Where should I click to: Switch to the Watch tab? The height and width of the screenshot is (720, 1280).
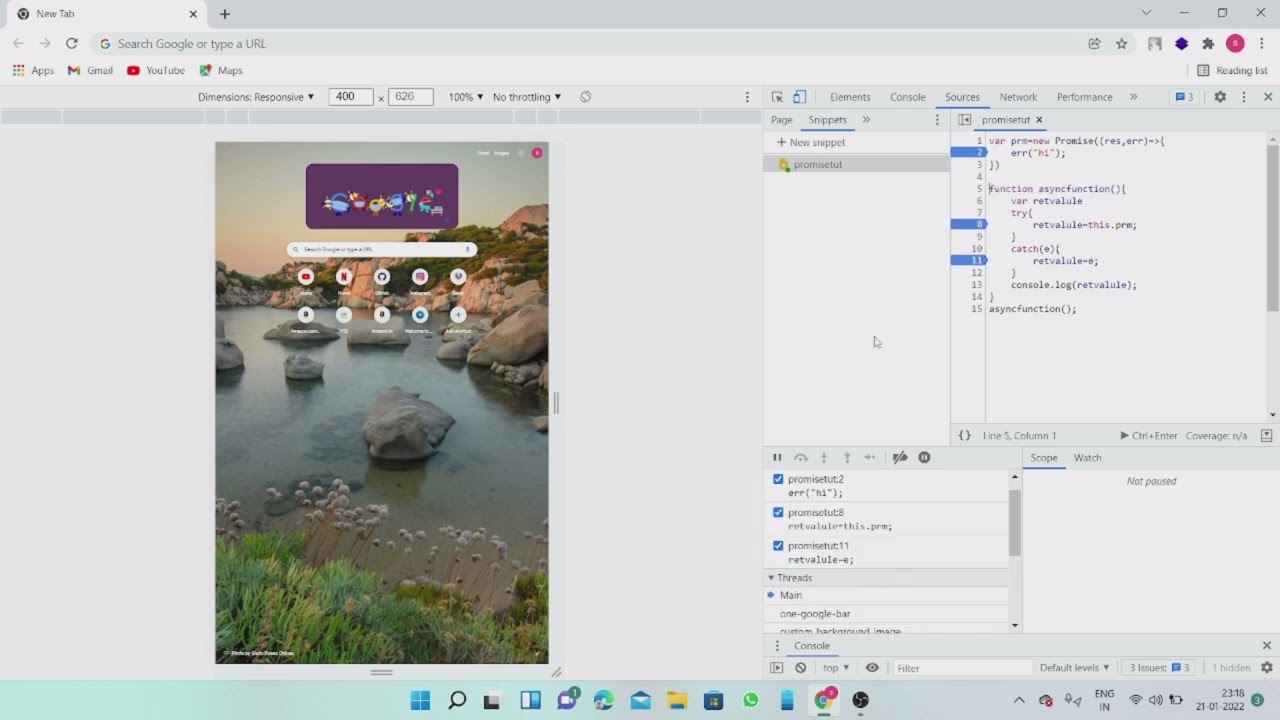coord(1087,458)
